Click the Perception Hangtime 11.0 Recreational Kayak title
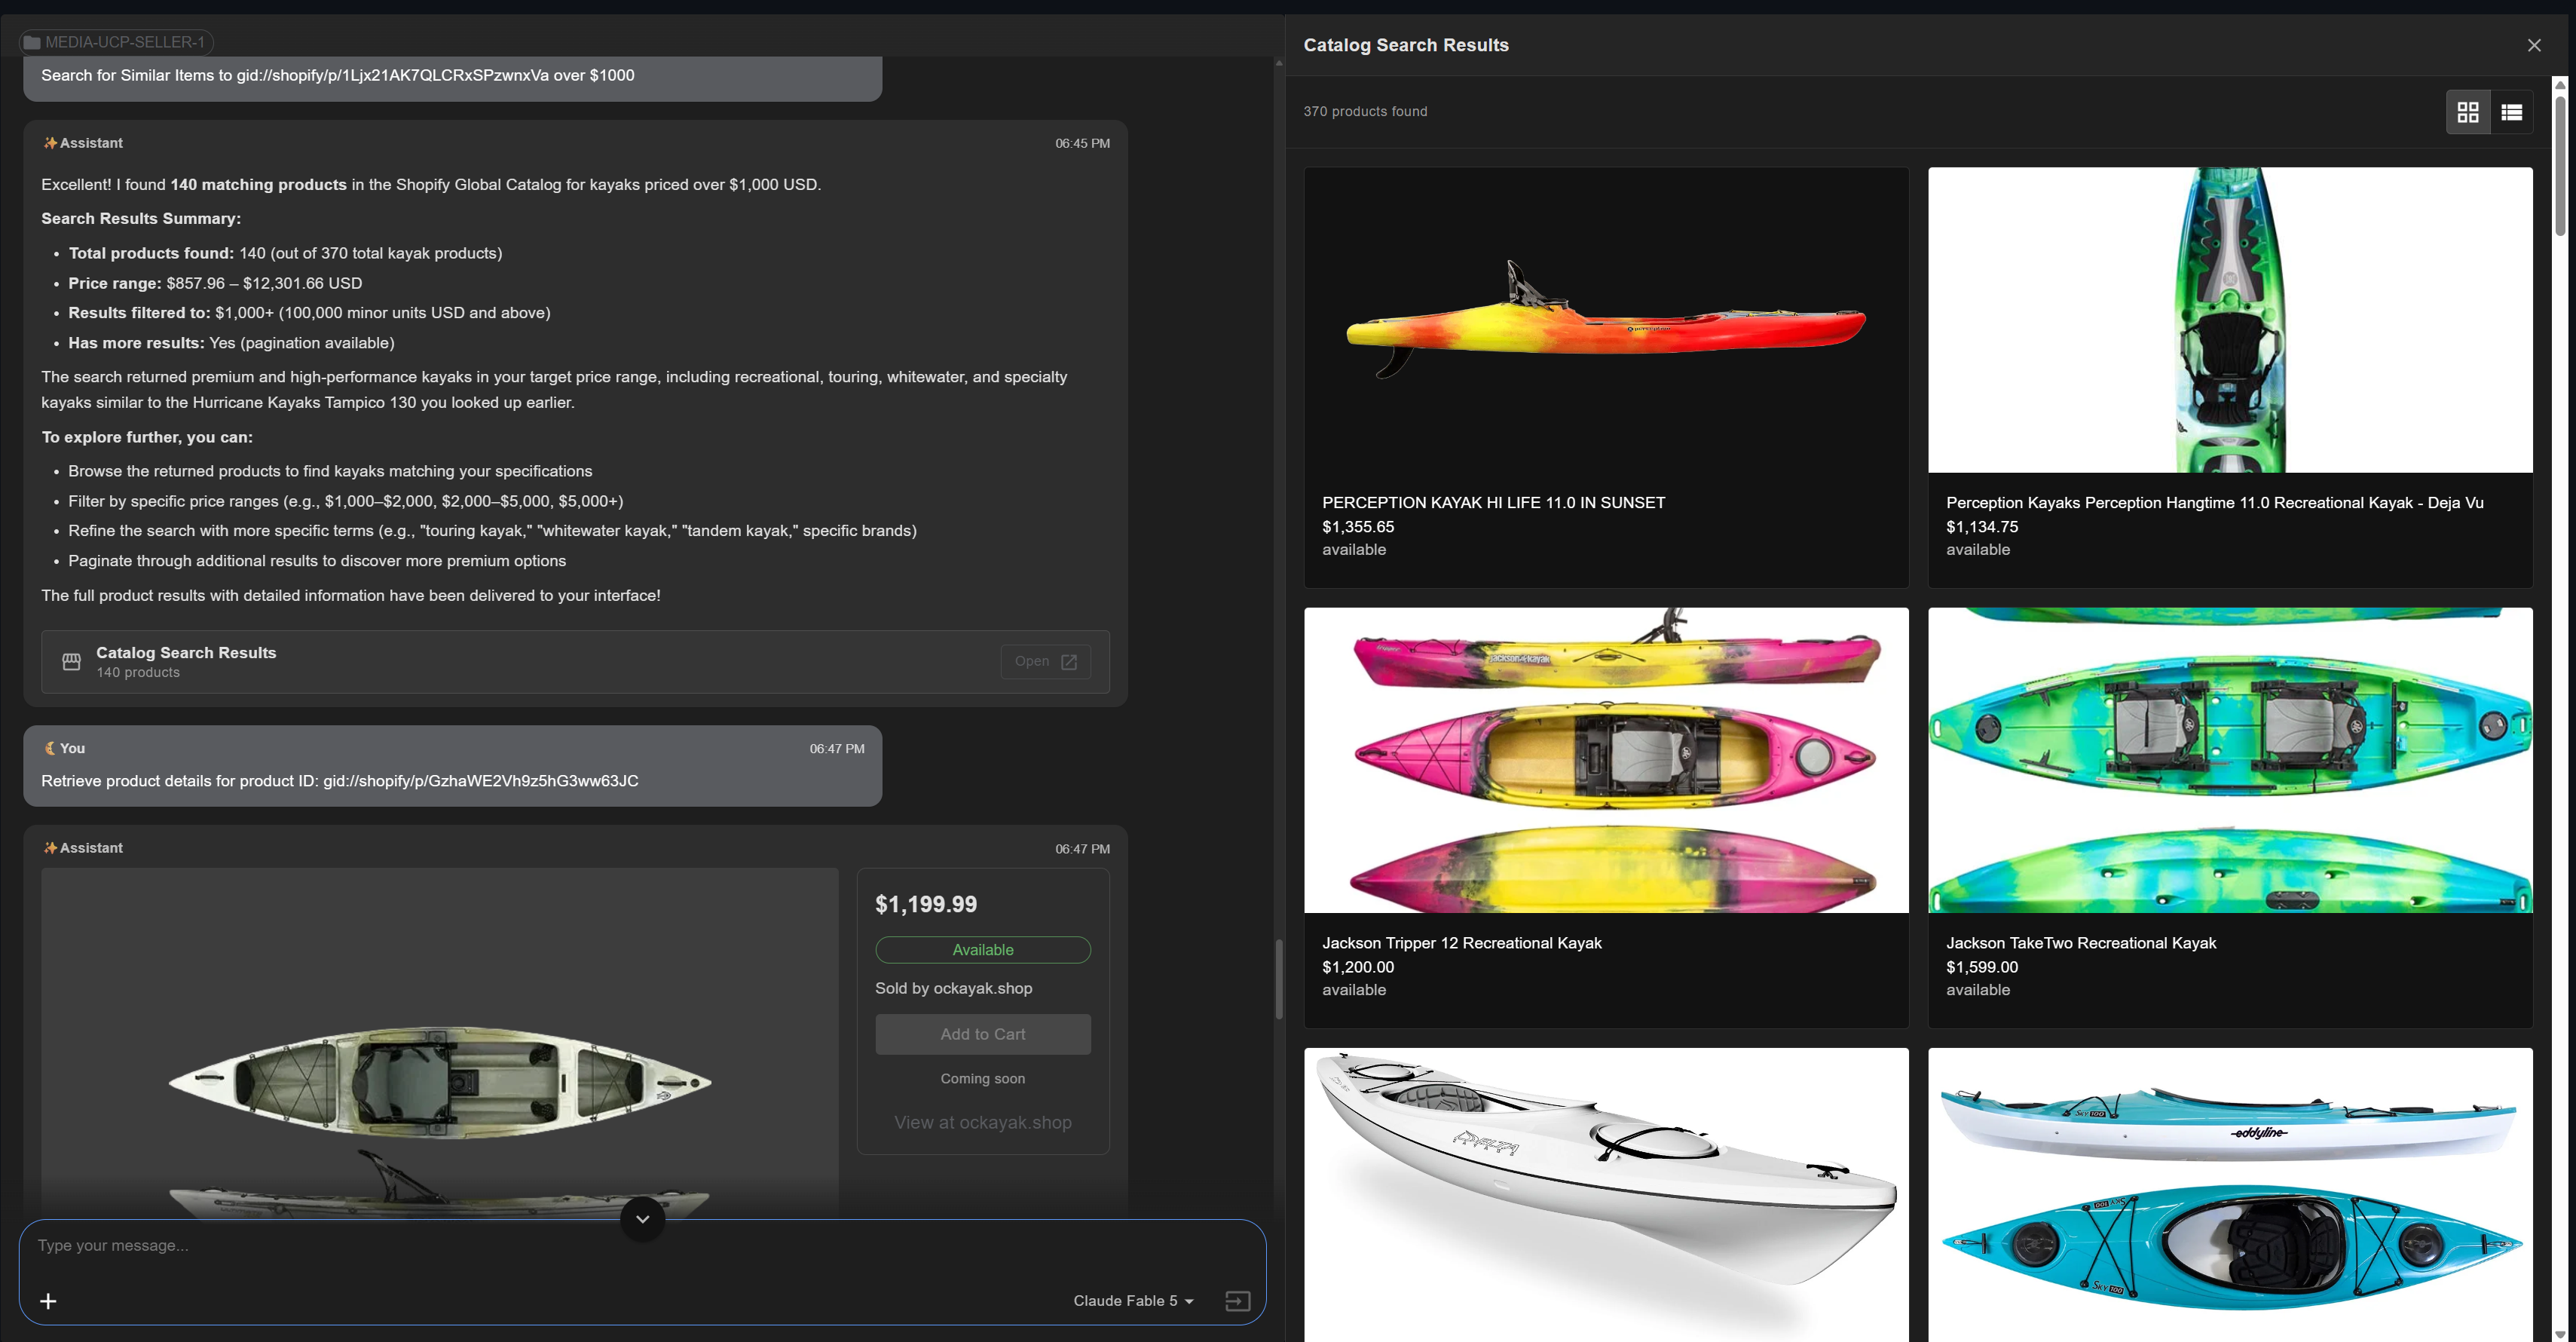The width and height of the screenshot is (2576, 1342). pos(2214,502)
